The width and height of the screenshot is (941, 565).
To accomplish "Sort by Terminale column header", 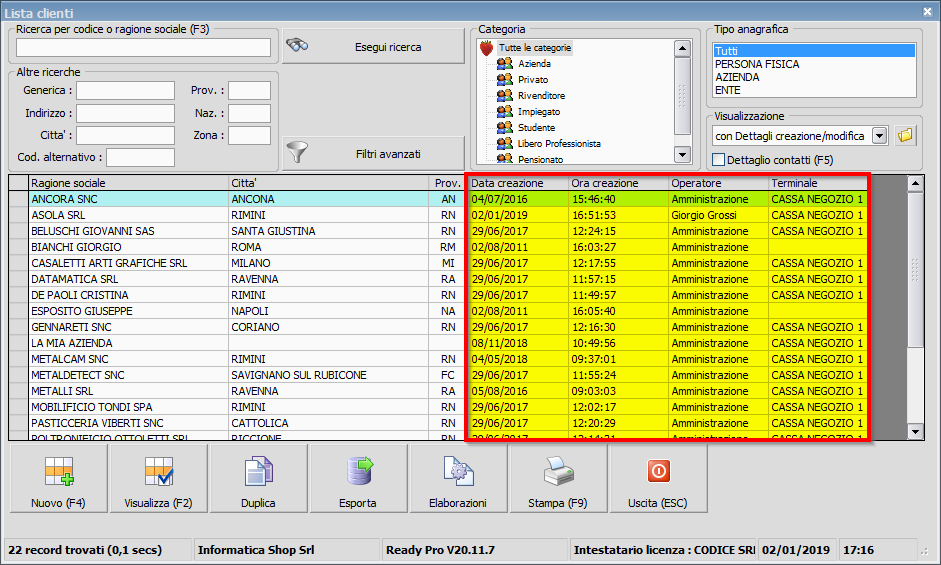I will pos(818,183).
